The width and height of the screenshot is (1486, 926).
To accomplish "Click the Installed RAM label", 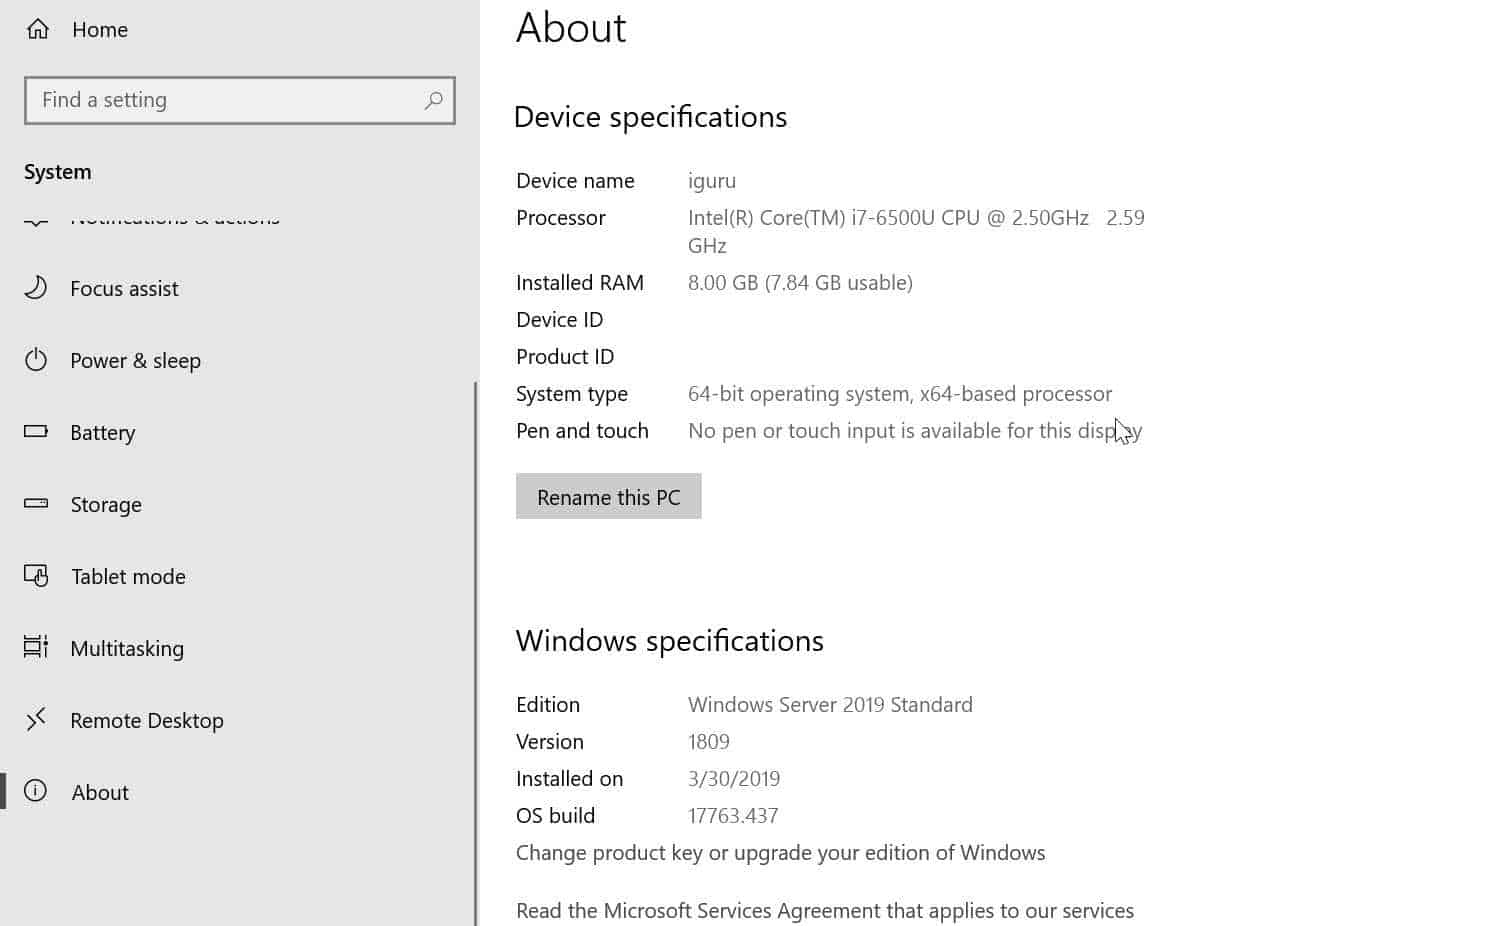I will tap(580, 283).
